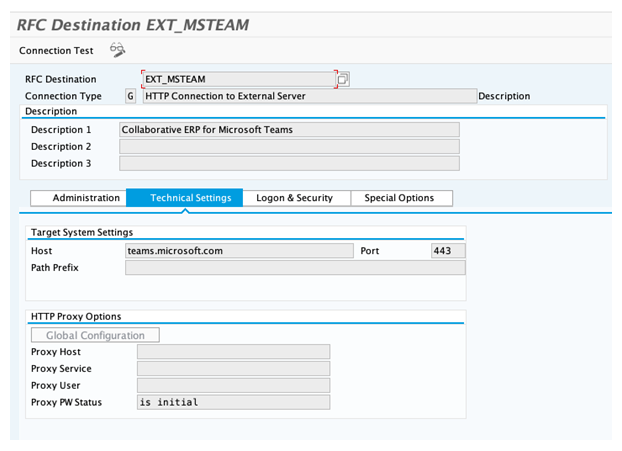This screenshot has height=451, width=622.
Task: Click the Host field with teams.microsoft.com
Action: point(239,251)
